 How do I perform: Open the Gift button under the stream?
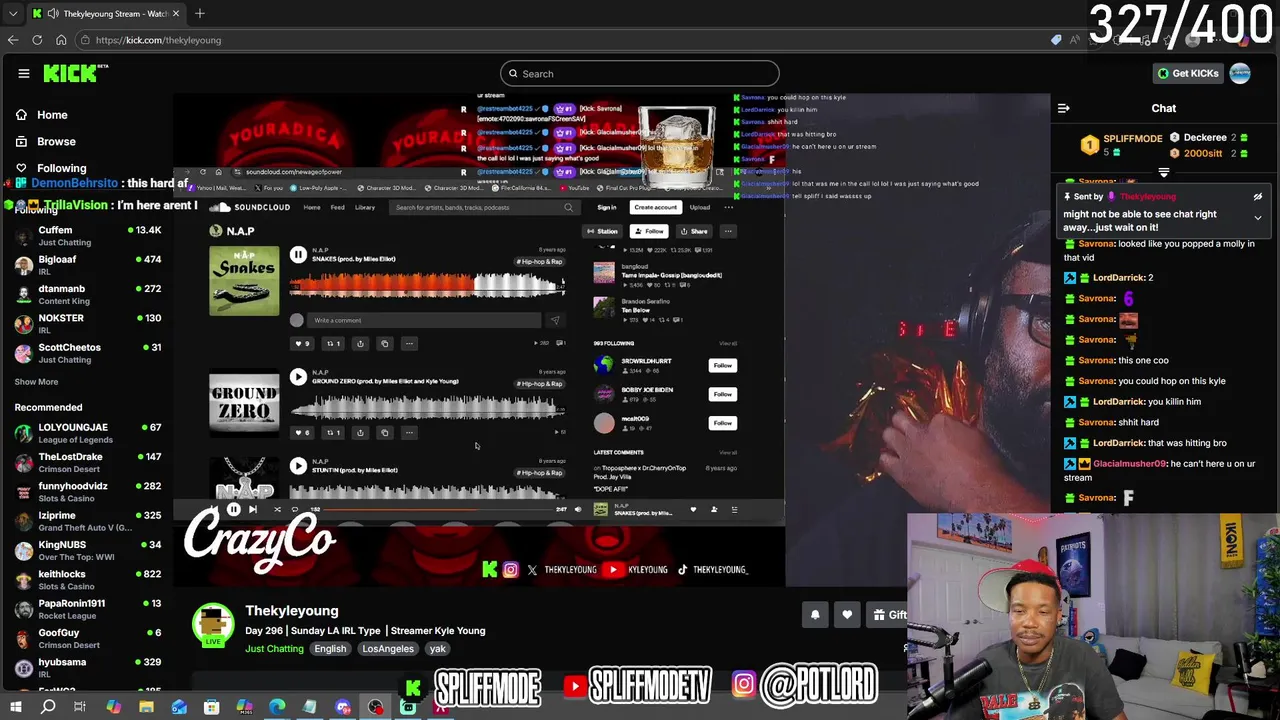(888, 615)
